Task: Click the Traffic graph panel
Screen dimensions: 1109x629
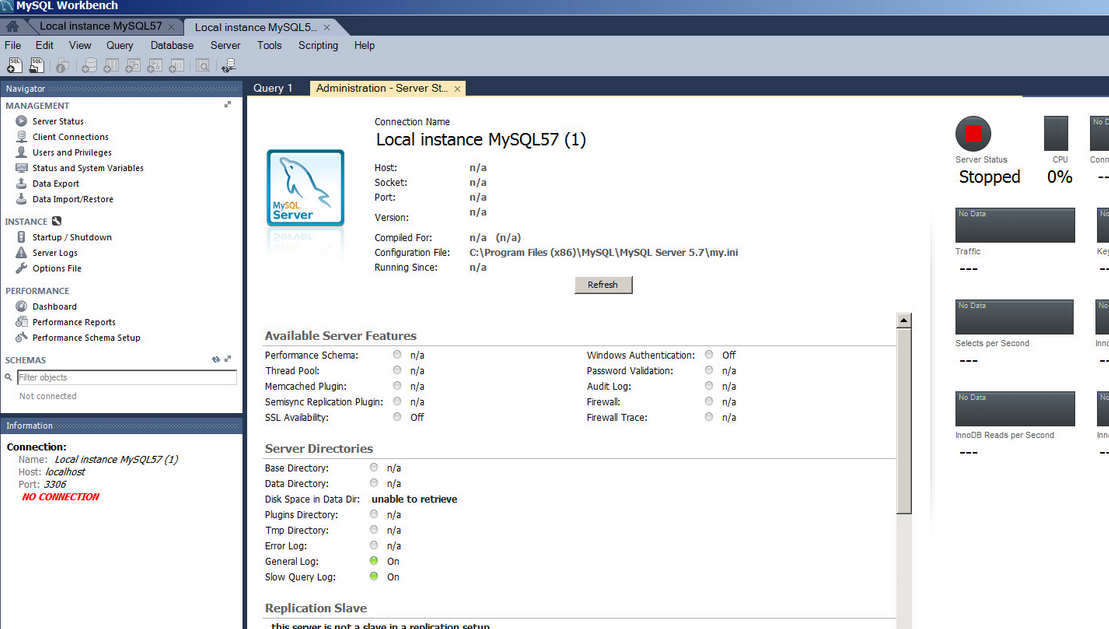Action: pyautogui.click(x=1015, y=225)
